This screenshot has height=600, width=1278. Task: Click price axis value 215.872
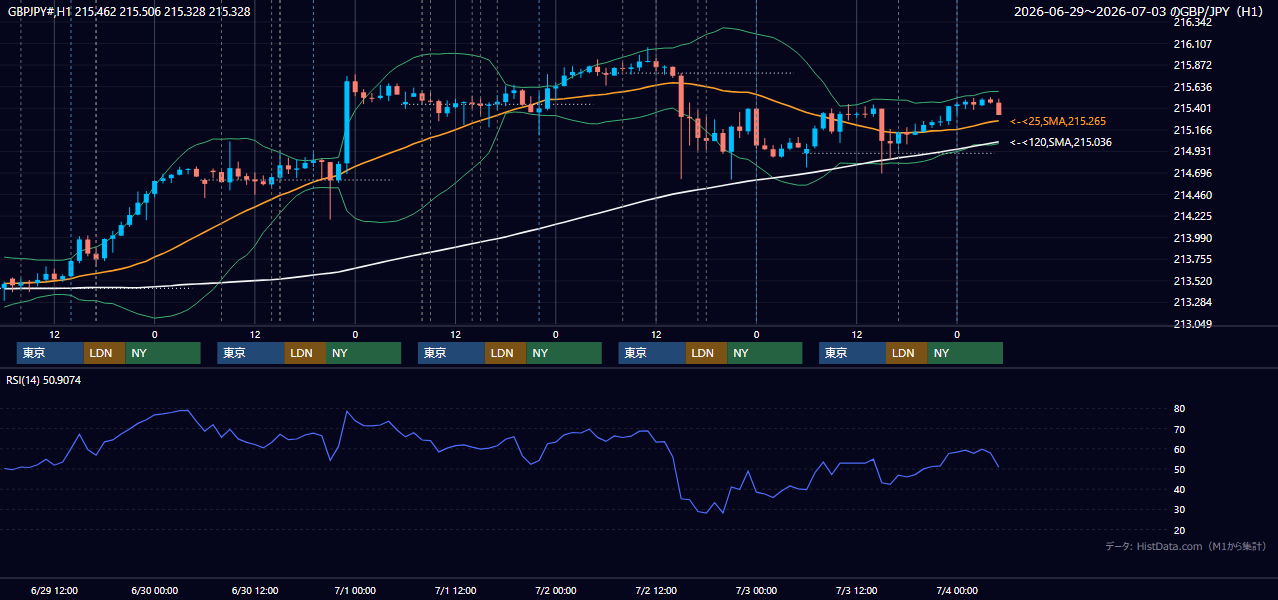pos(1192,65)
